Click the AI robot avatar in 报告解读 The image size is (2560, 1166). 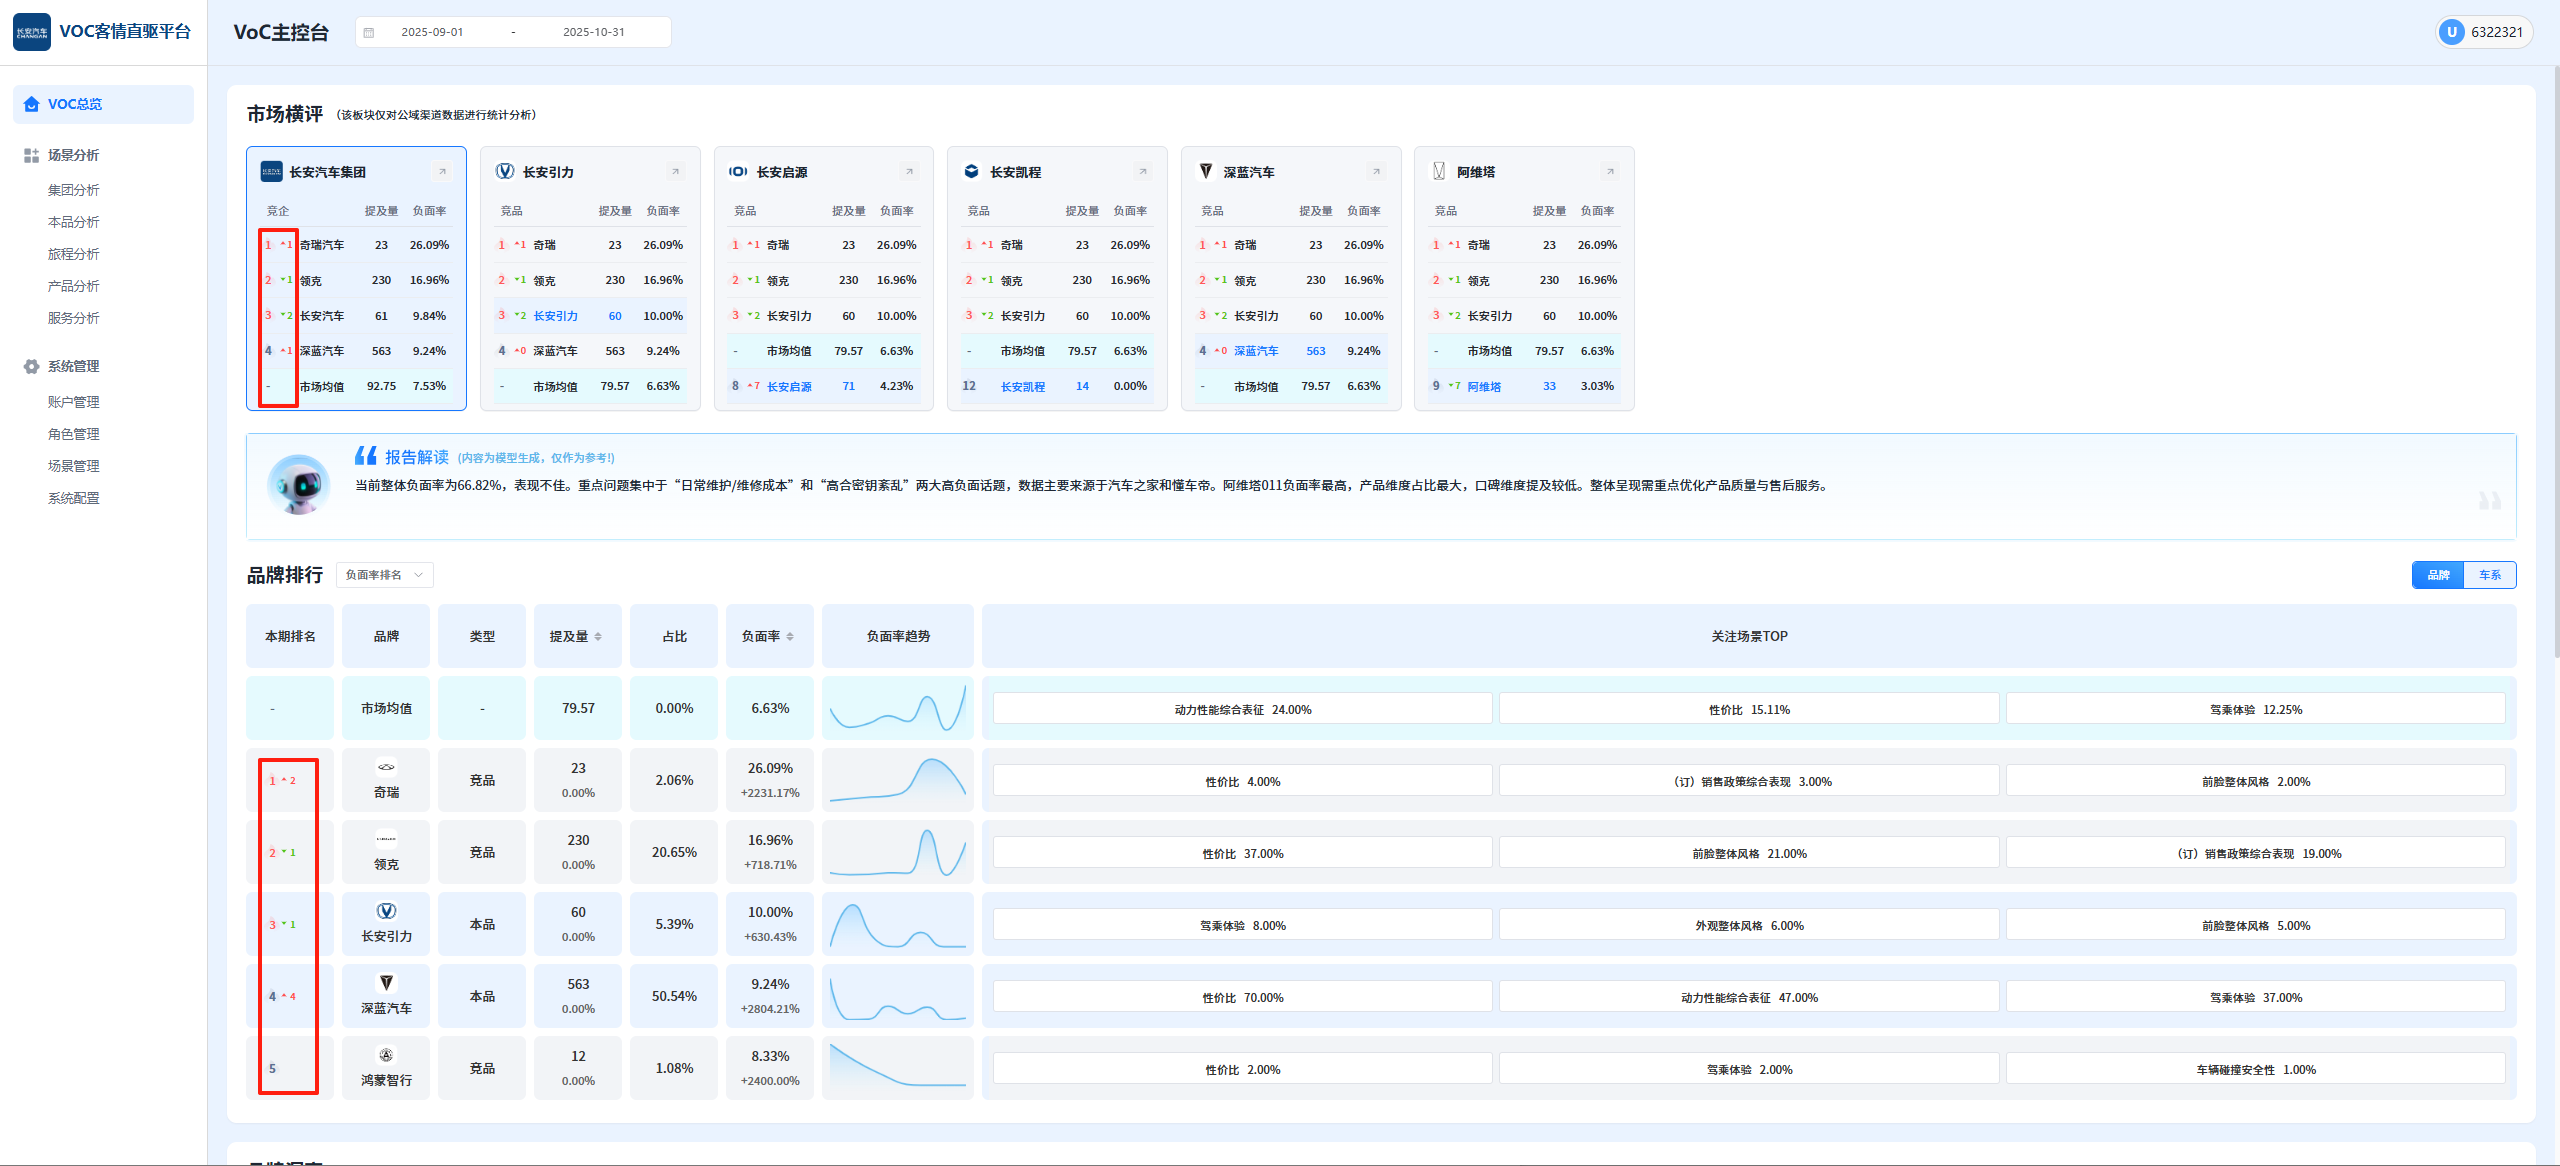[298, 485]
